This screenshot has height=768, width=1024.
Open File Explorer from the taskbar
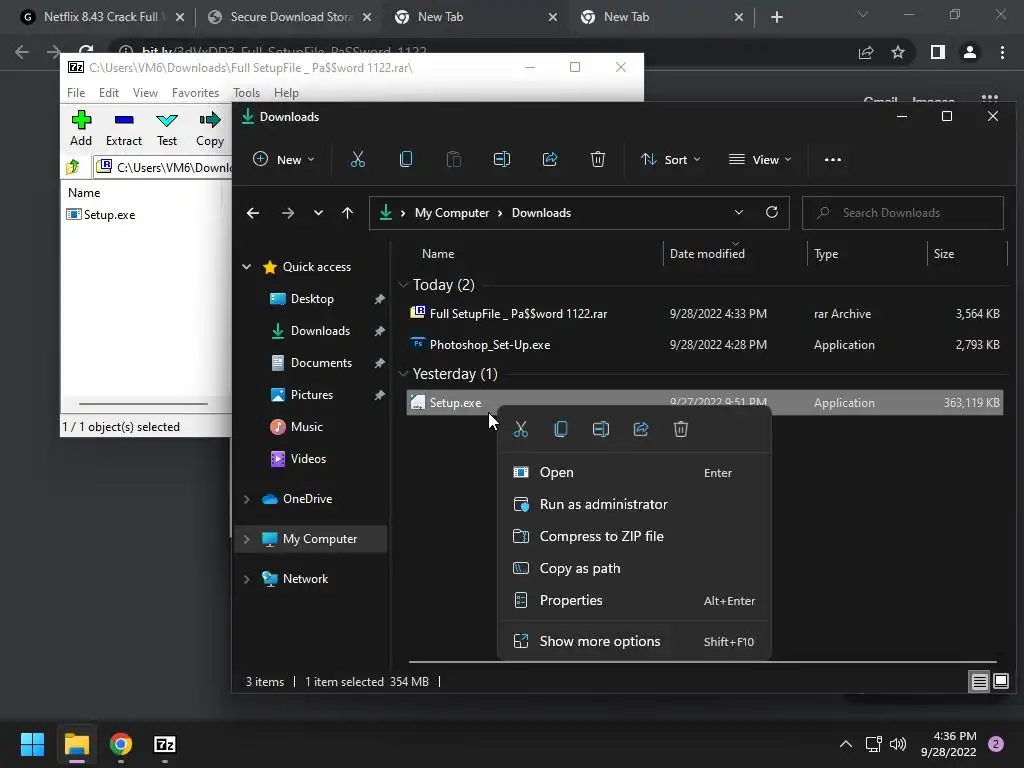pos(76,744)
